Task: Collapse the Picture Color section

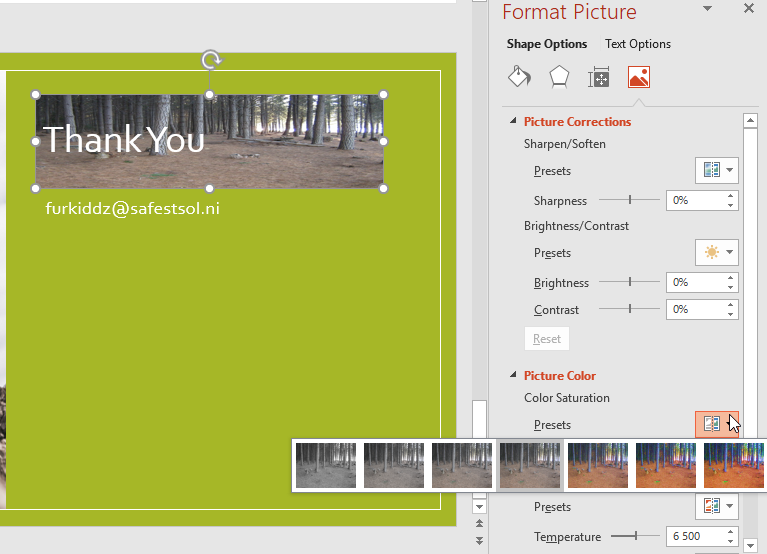Action: coord(513,375)
